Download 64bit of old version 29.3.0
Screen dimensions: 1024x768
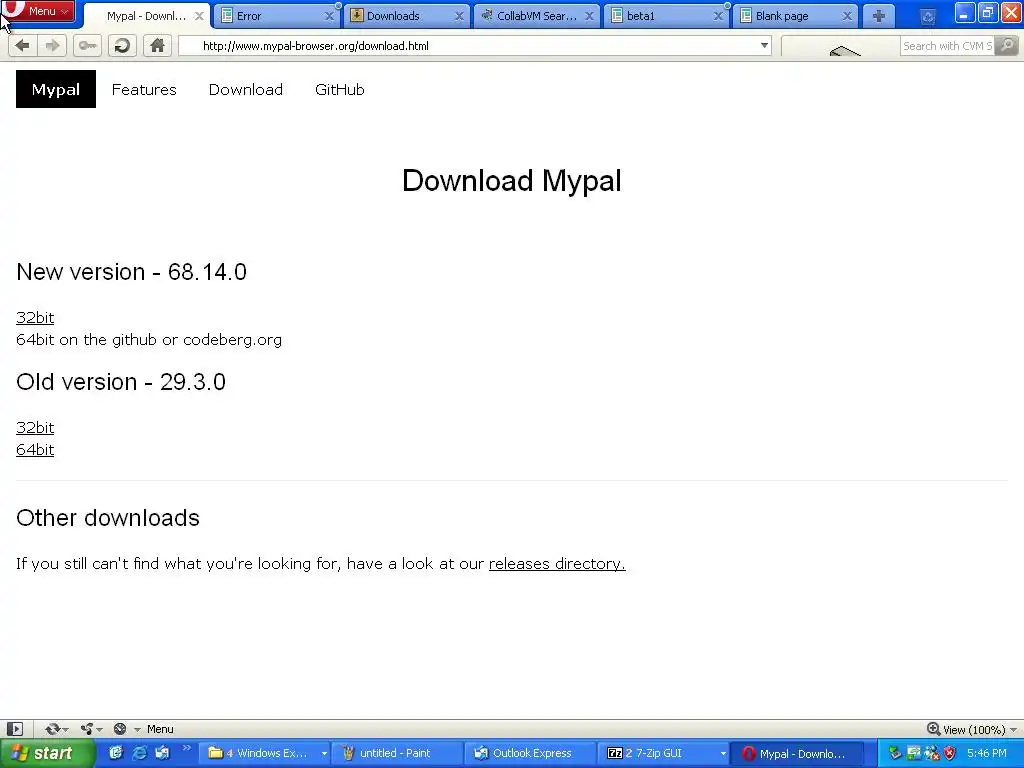35,449
